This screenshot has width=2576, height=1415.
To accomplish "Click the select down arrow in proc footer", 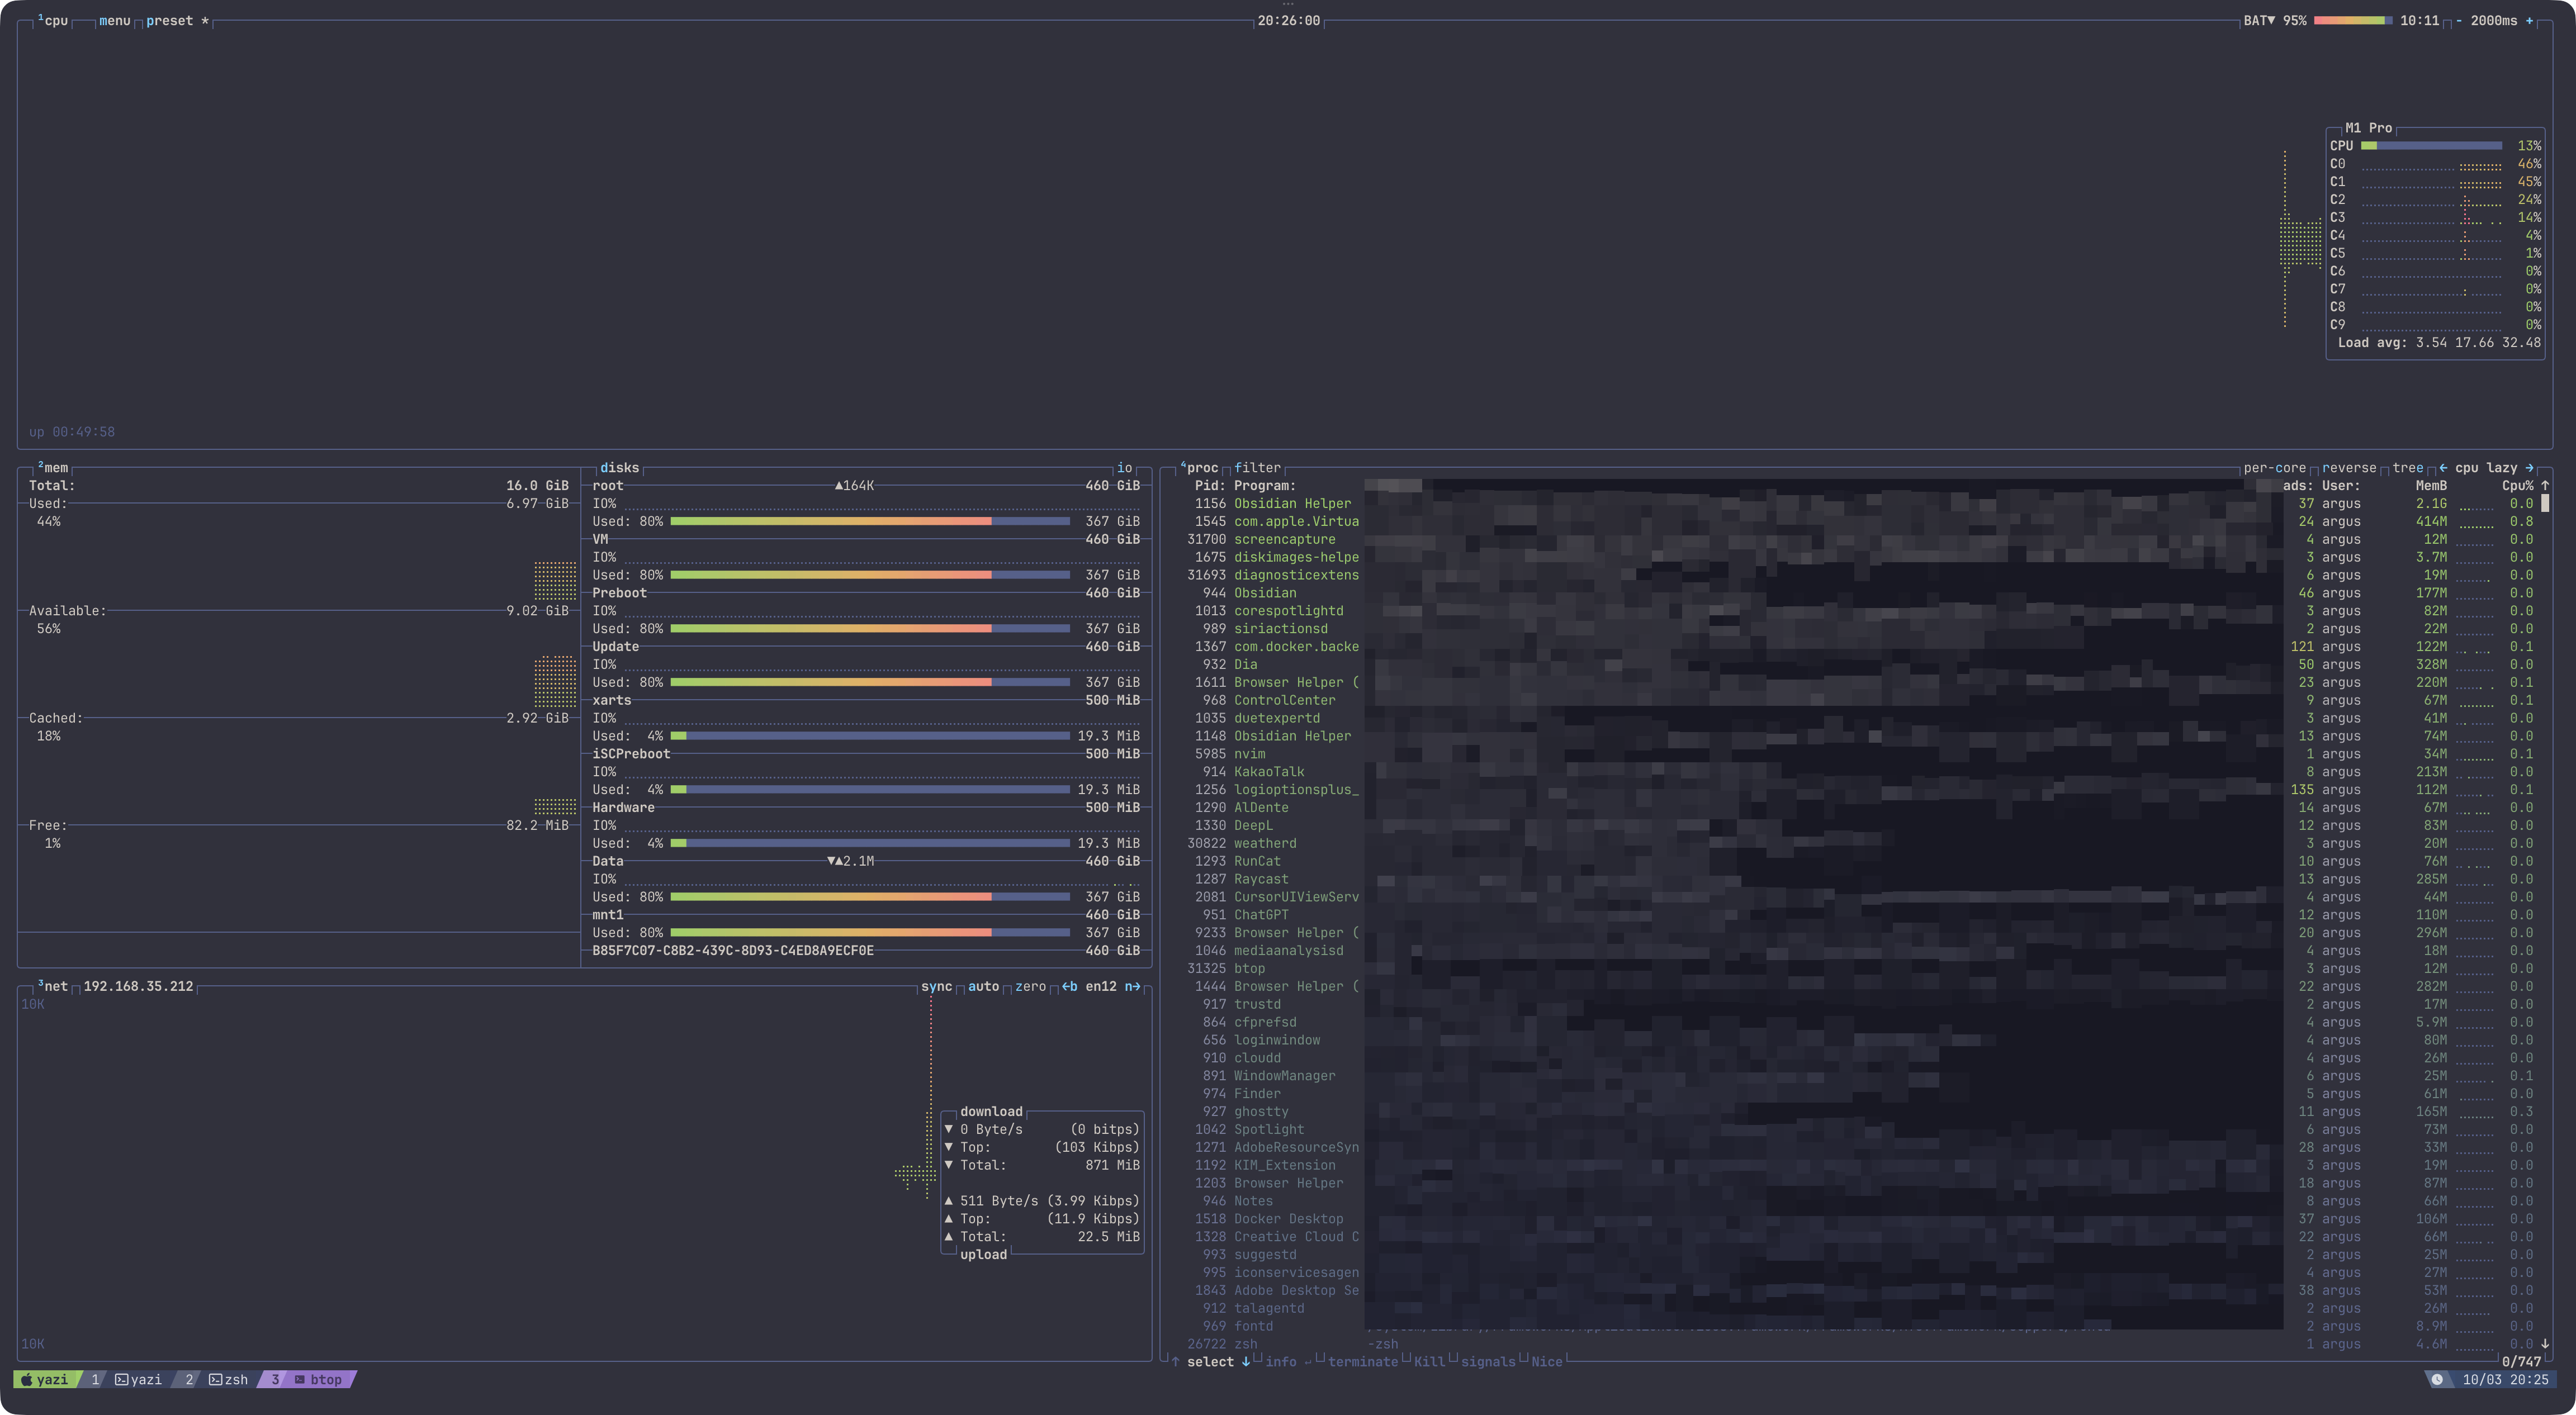I will pyautogui.click(x=1245, y=1362).
